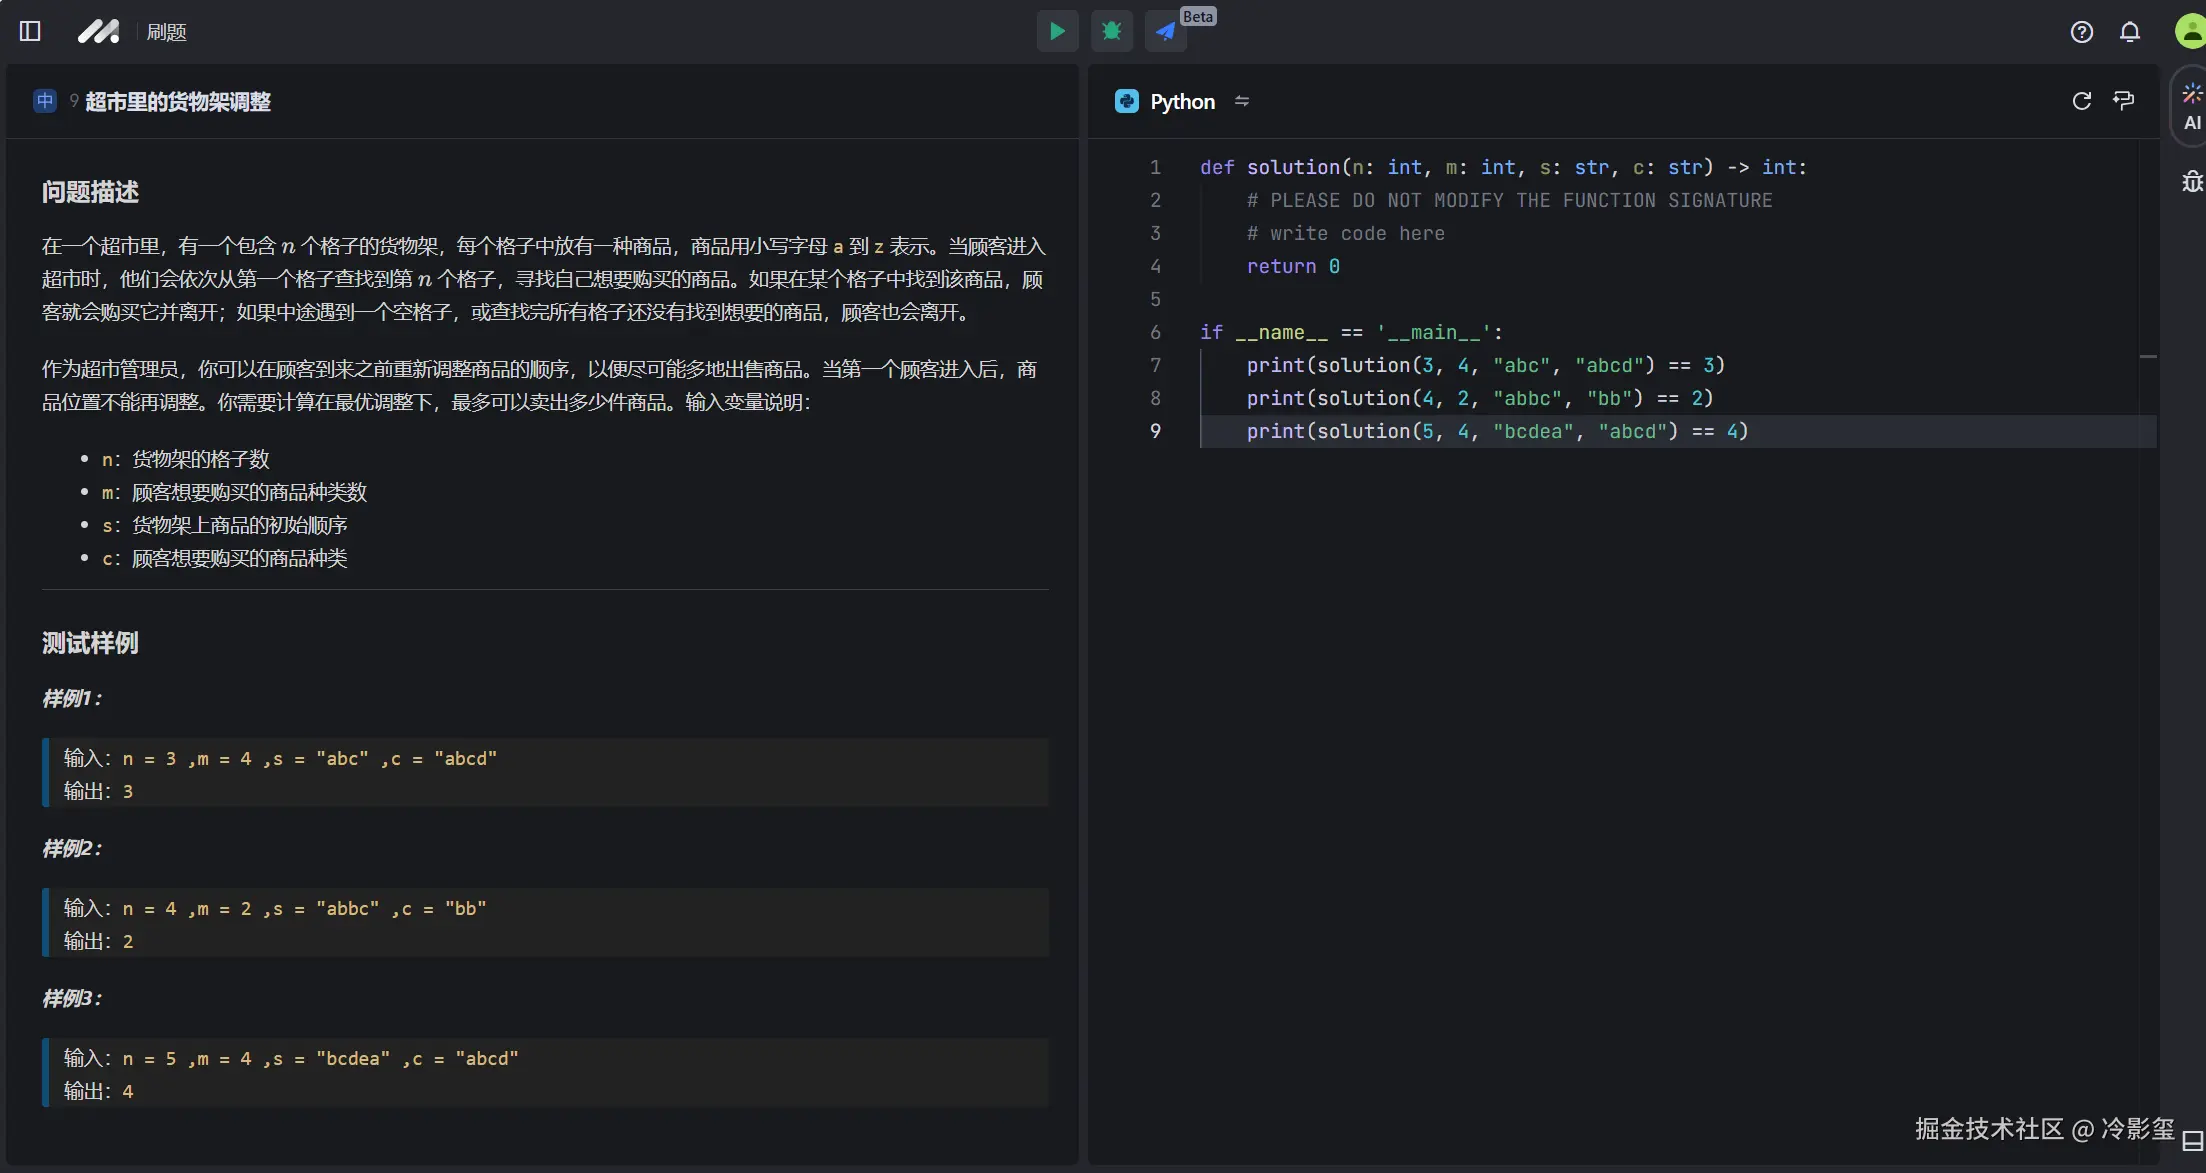Open the notifications bell
The image size is (2206, 1173).
[2129, 32]
